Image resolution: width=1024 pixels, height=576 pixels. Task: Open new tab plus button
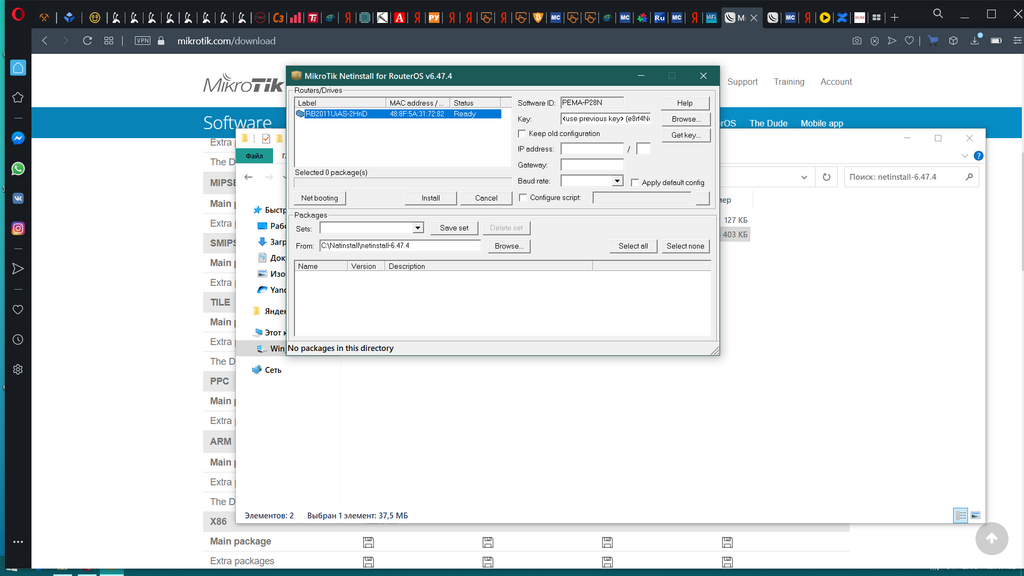[x=895, y=18]
